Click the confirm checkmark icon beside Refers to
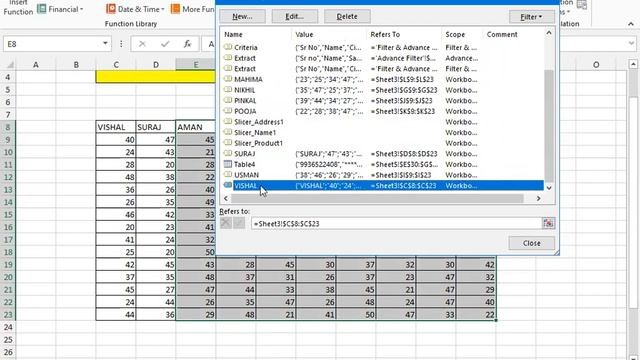This screenshot has width=640, height=360. [x=239, y=223]
